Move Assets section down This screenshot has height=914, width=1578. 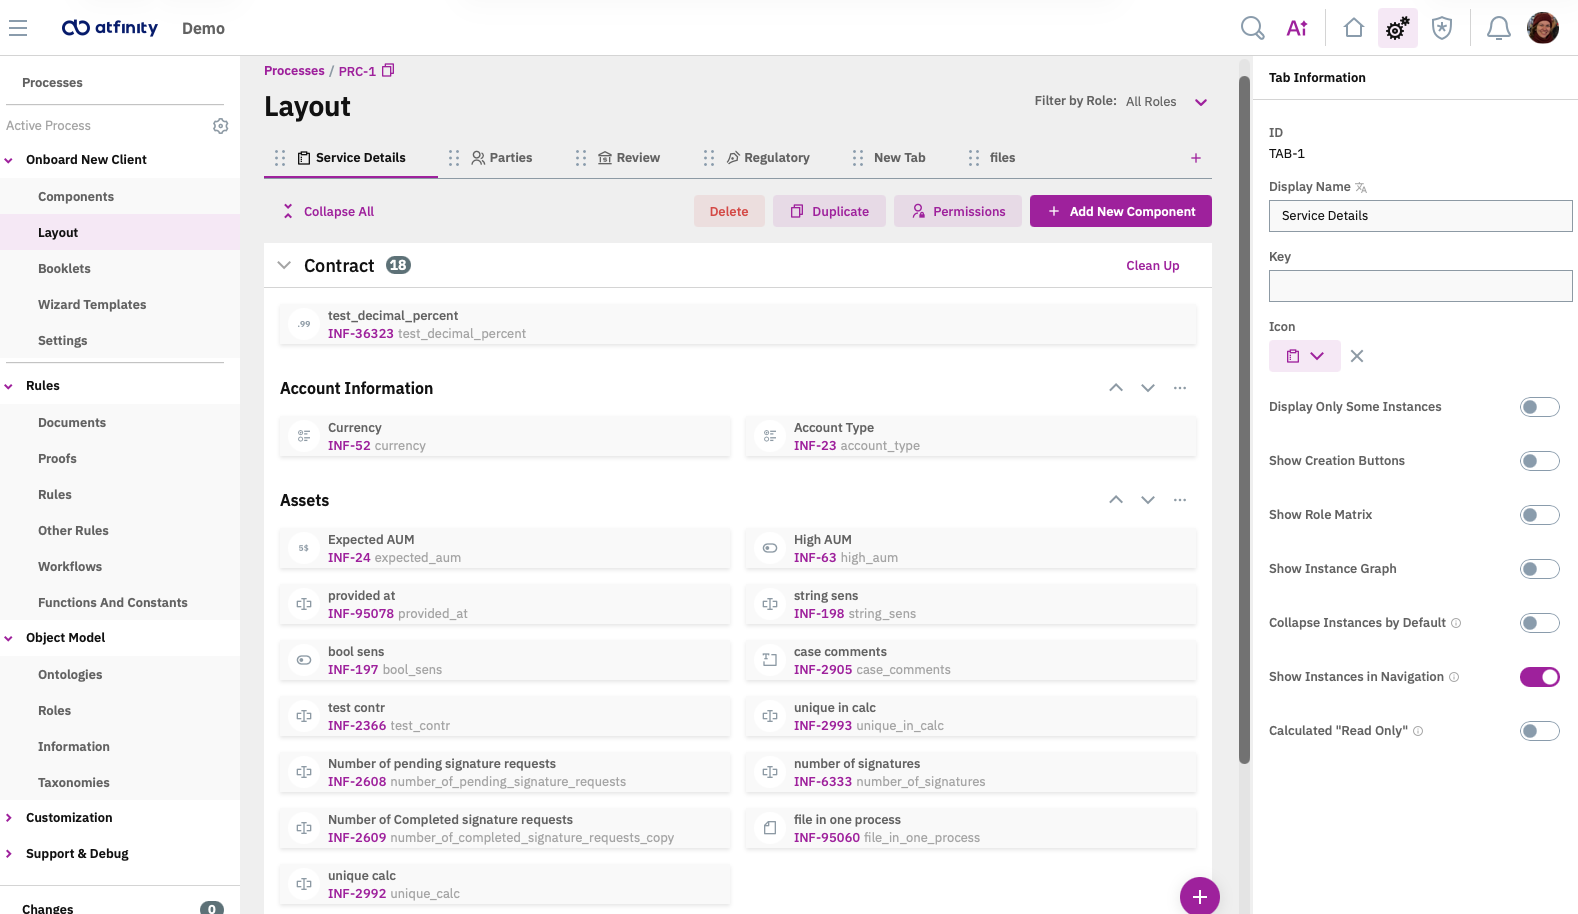pyautogui.click(x=1148, y=500)
